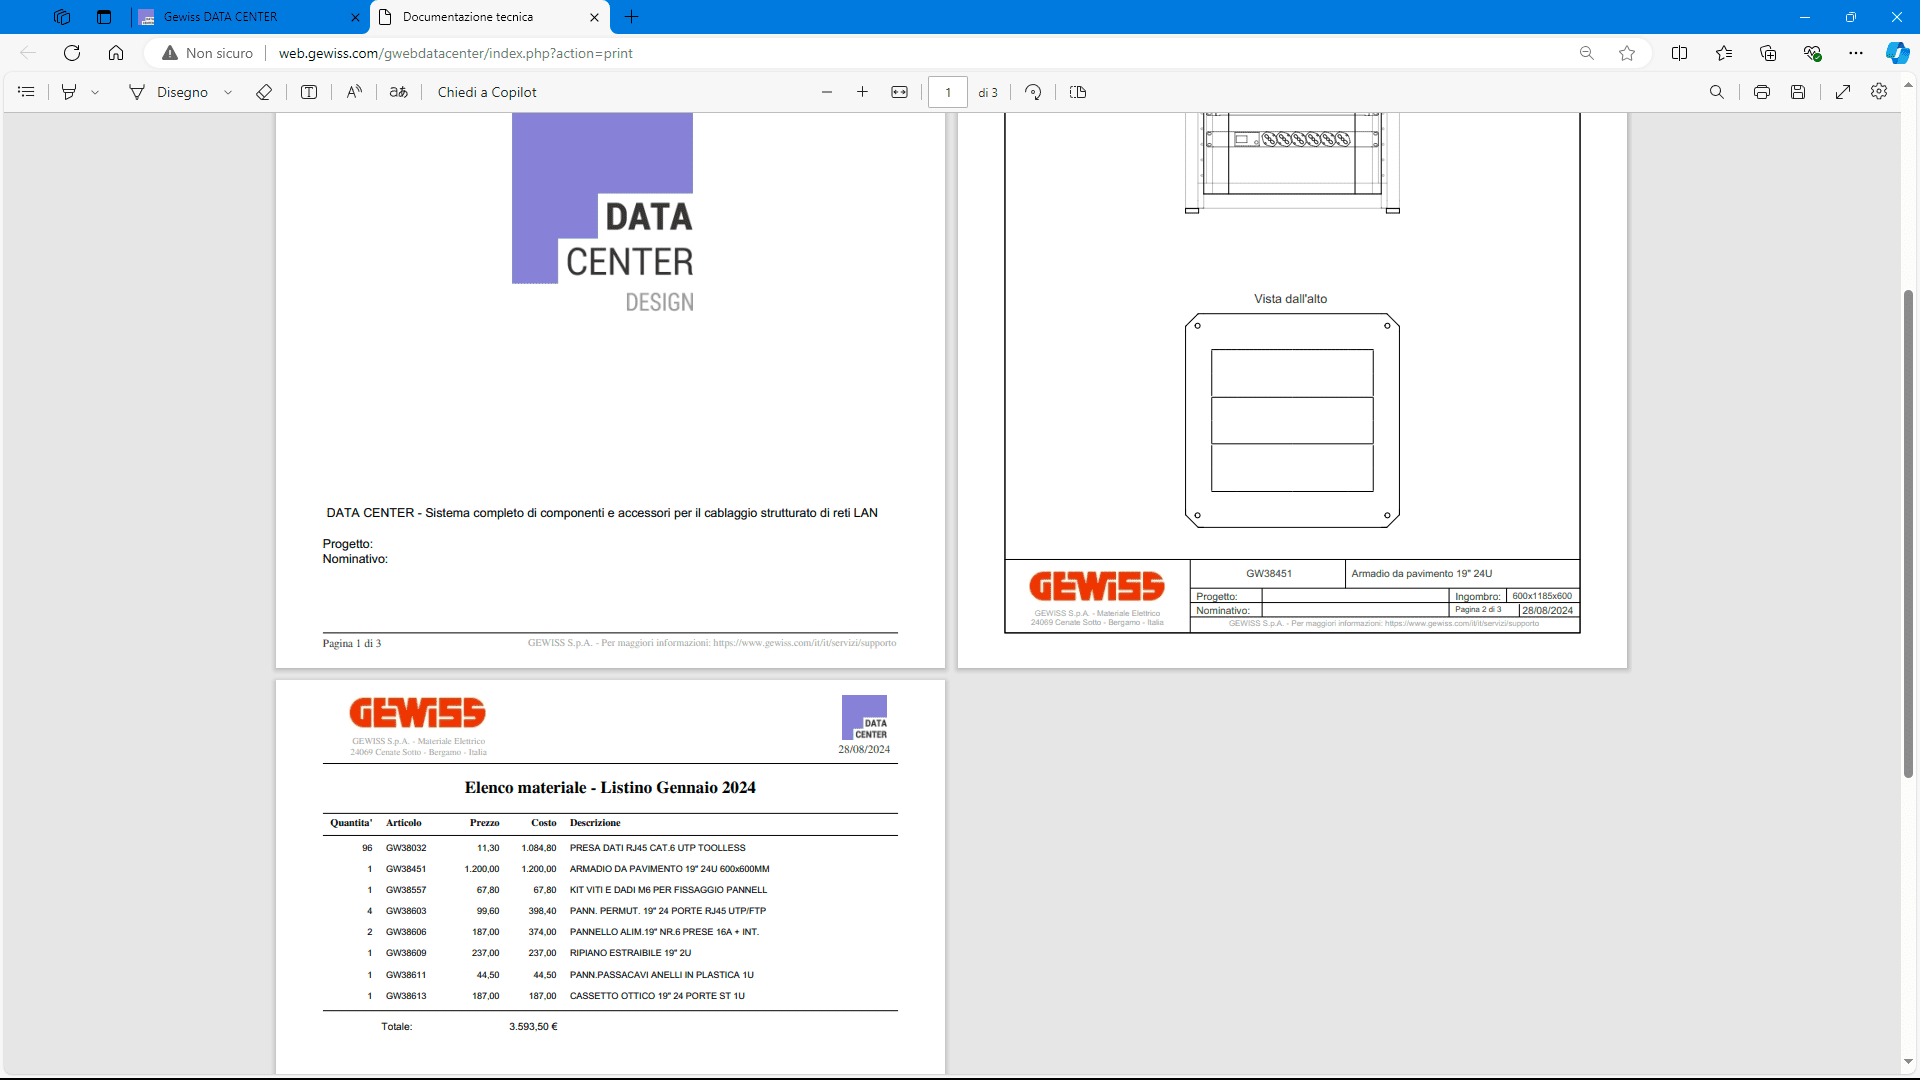Open the PDF table of contents icon
Image resolution: width=1920 pixels, height=1080 pixels.
point(27,92)
